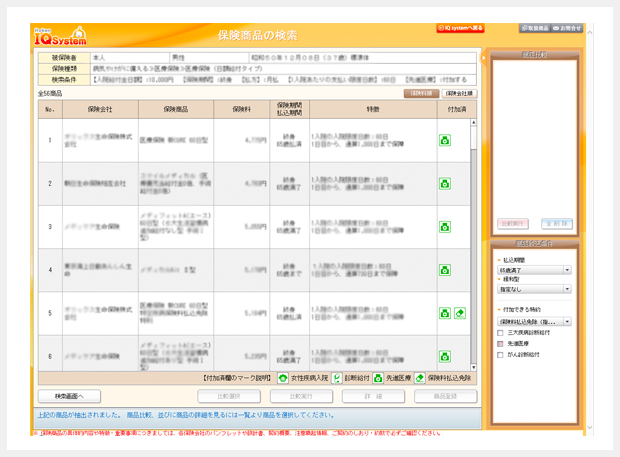
Task: Sort by 保険料順 tab
Action: click(x=419, y=93)
